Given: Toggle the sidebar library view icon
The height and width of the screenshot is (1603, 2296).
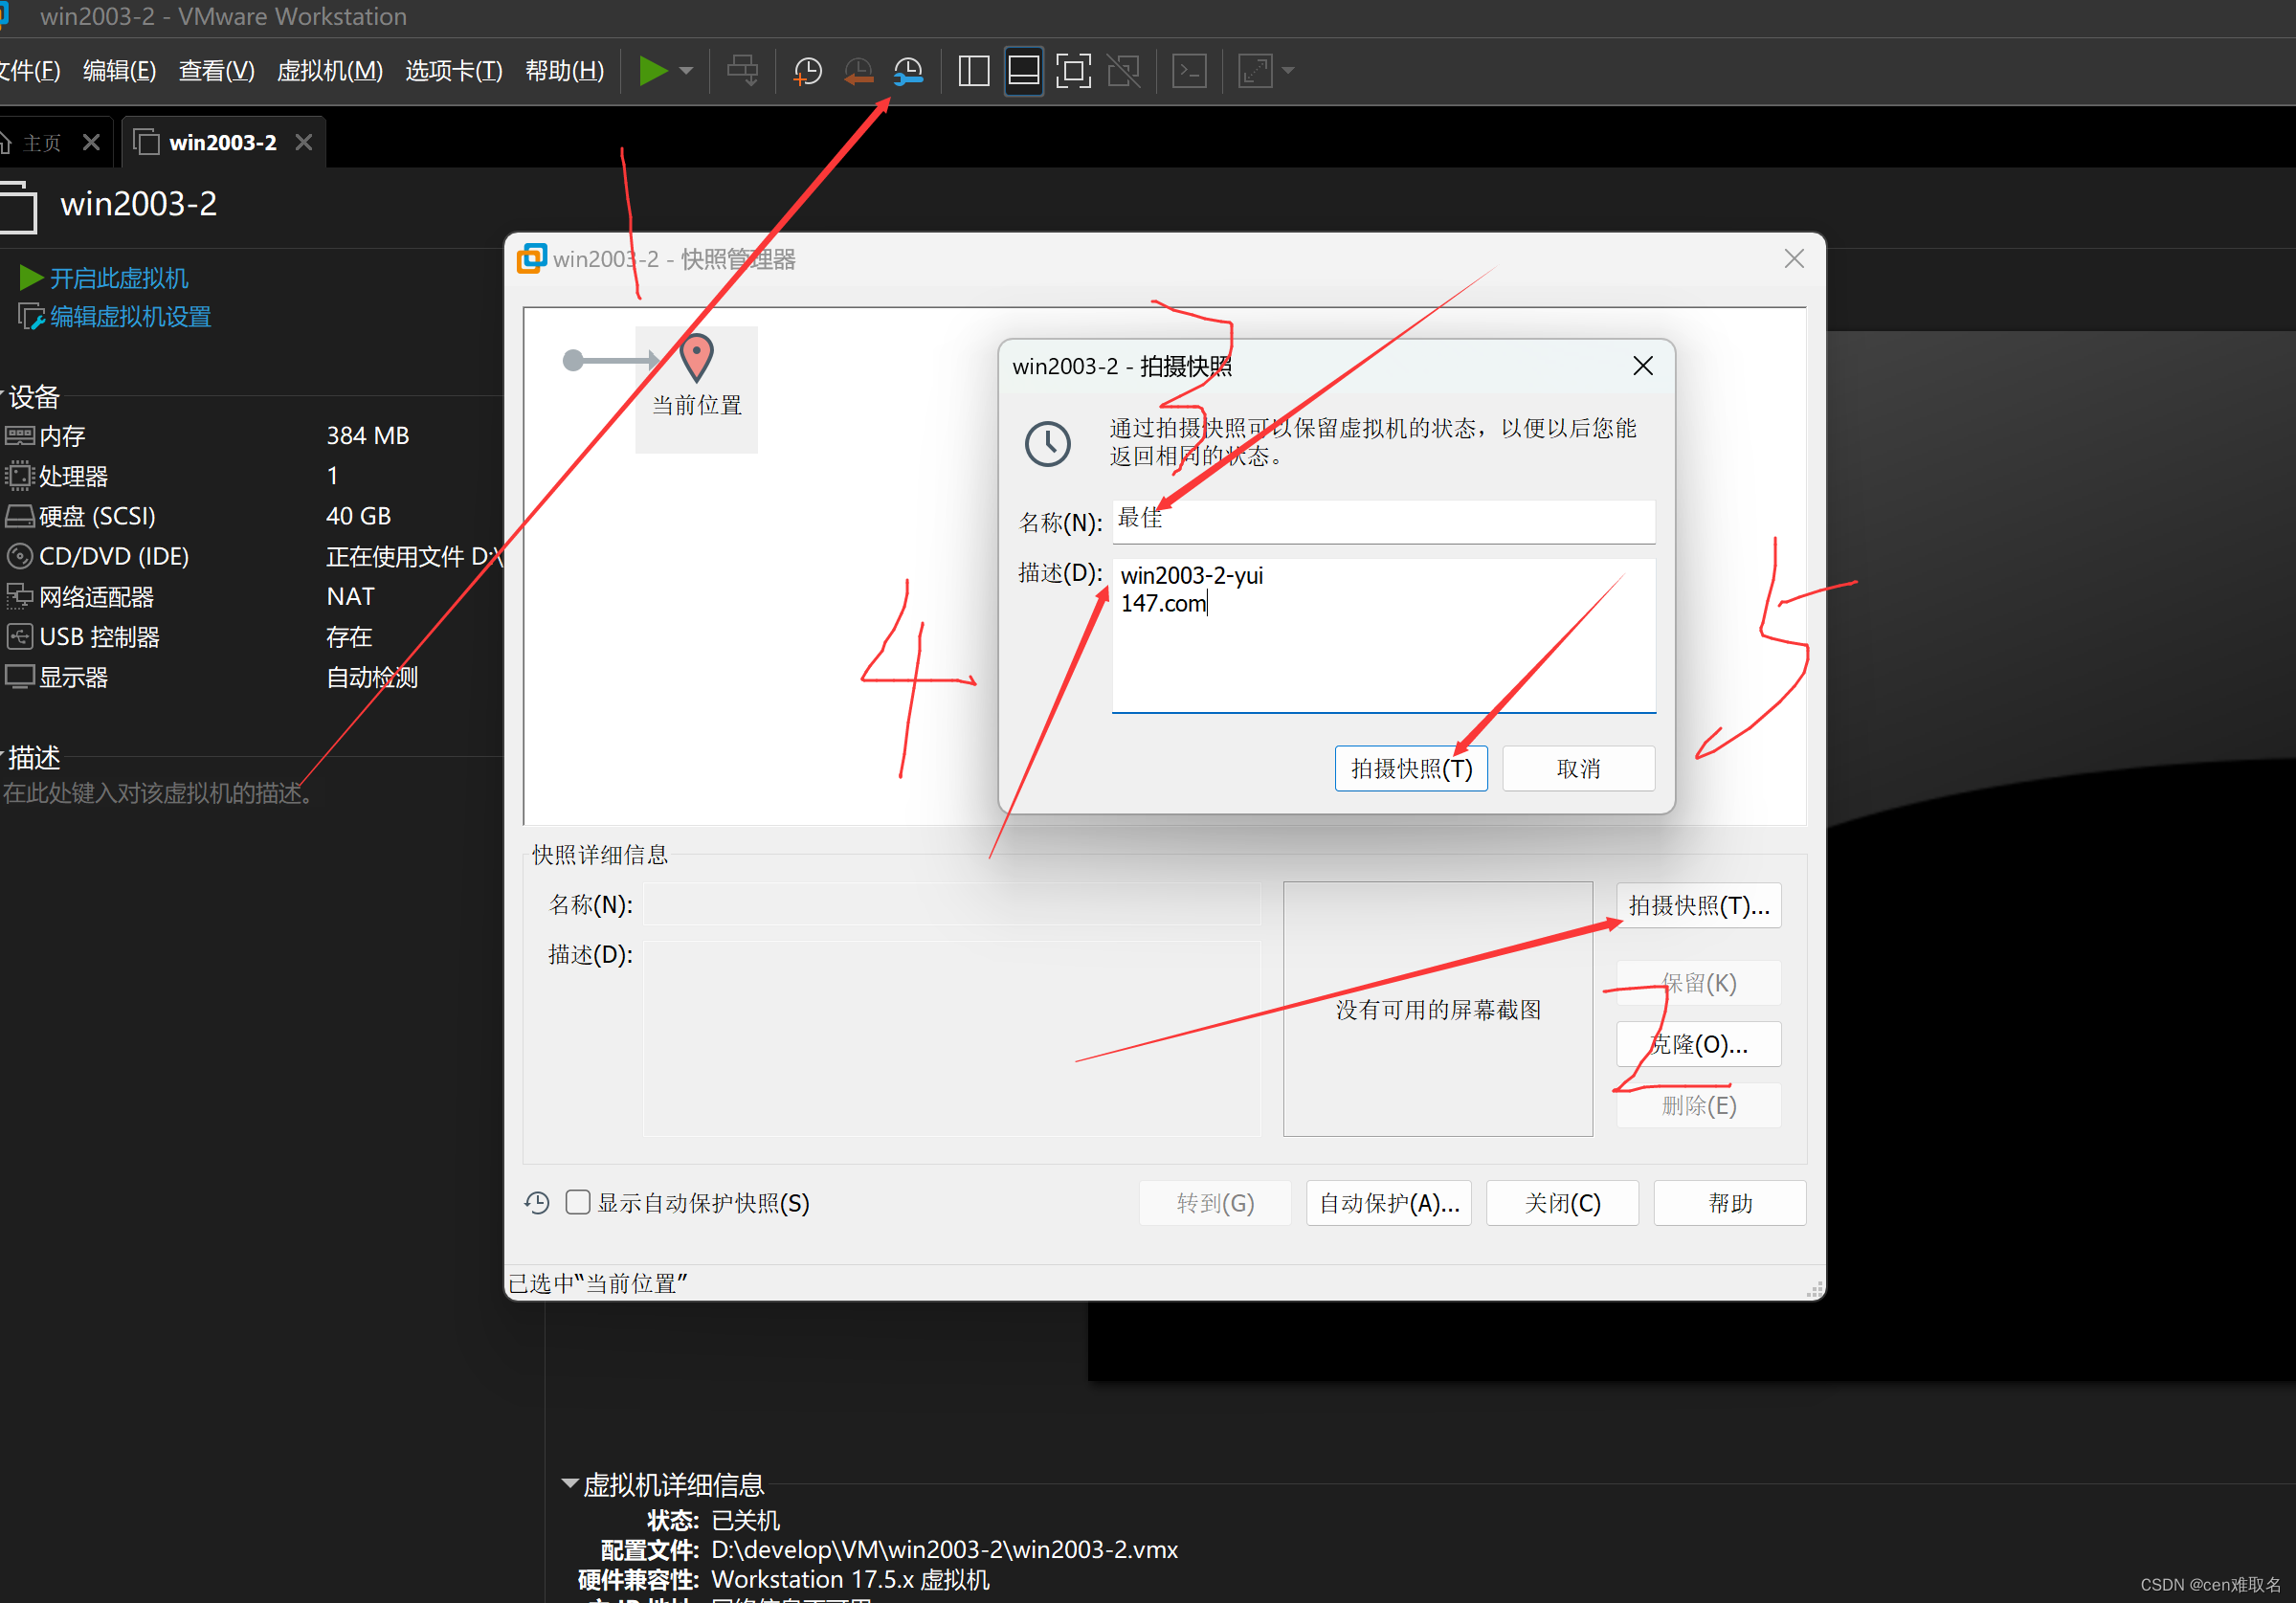Looking at the screenshot, I should click(x=973, y=71).
